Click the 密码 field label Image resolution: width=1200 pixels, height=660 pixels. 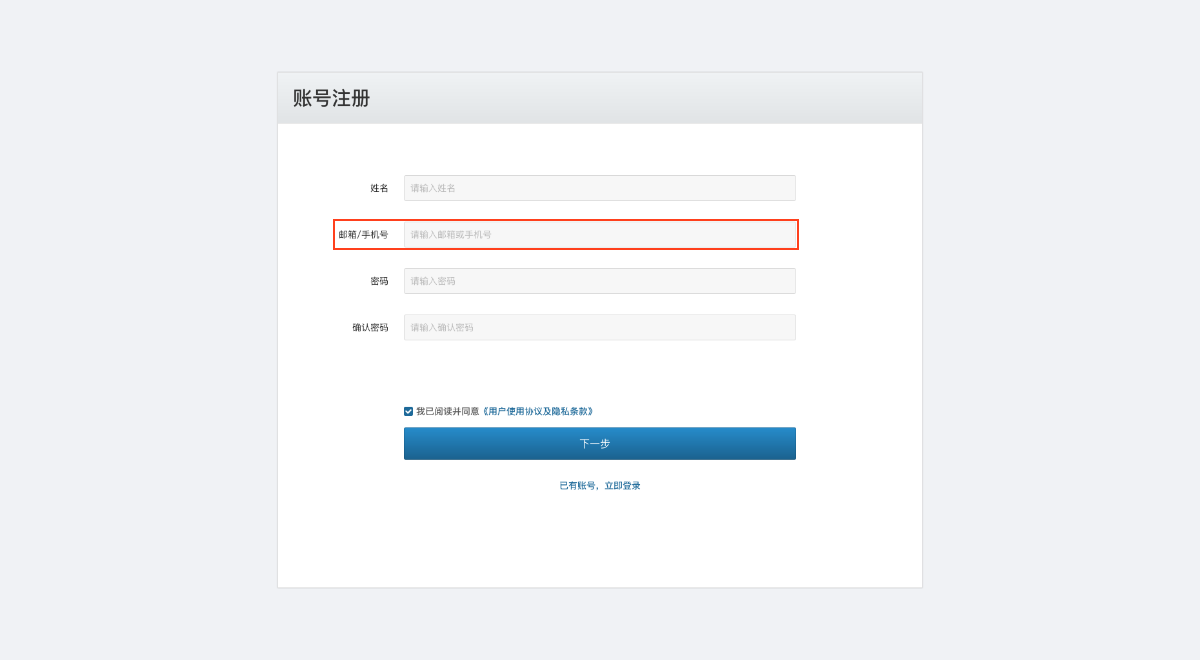(379, 281)
